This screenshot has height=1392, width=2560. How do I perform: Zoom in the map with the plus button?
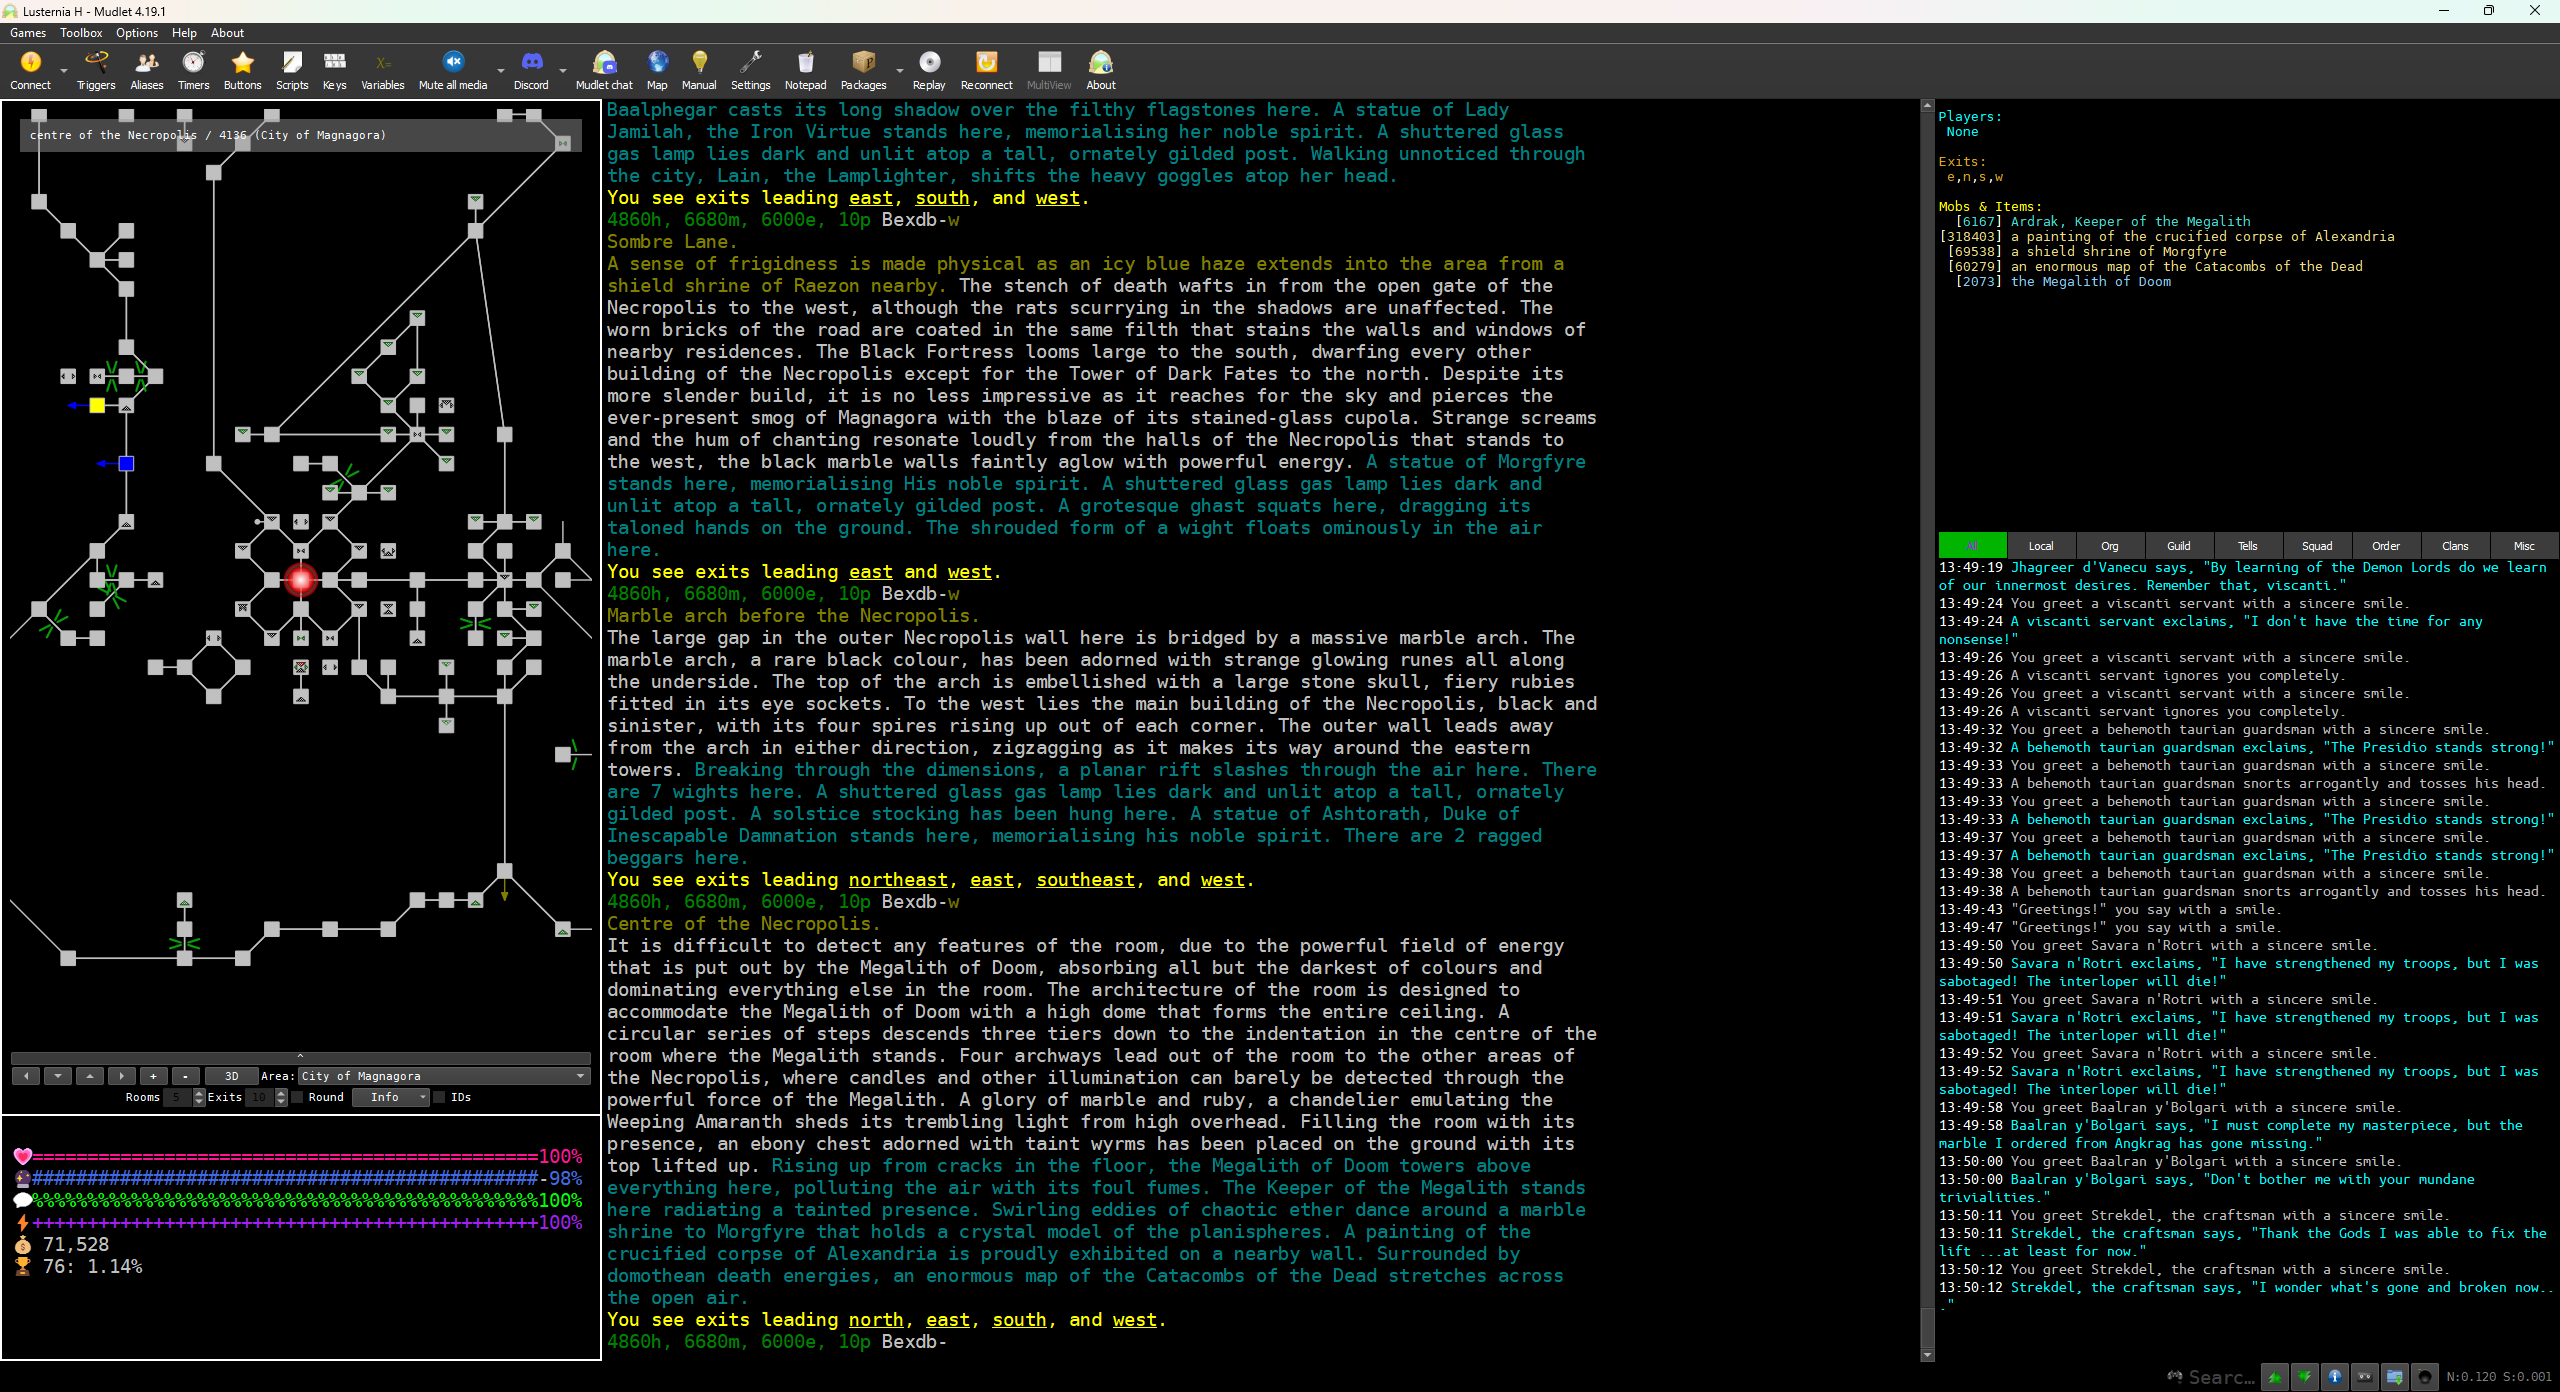153,1075
